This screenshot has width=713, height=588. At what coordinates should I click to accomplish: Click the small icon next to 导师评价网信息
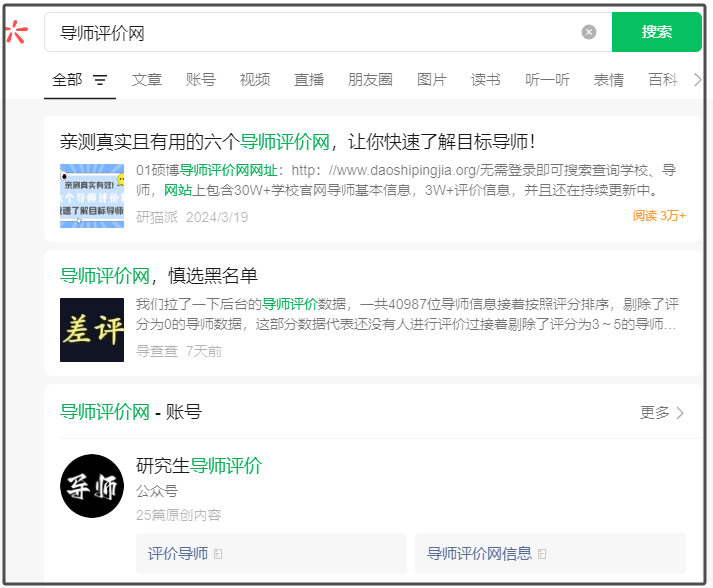(x=542, y=554)
